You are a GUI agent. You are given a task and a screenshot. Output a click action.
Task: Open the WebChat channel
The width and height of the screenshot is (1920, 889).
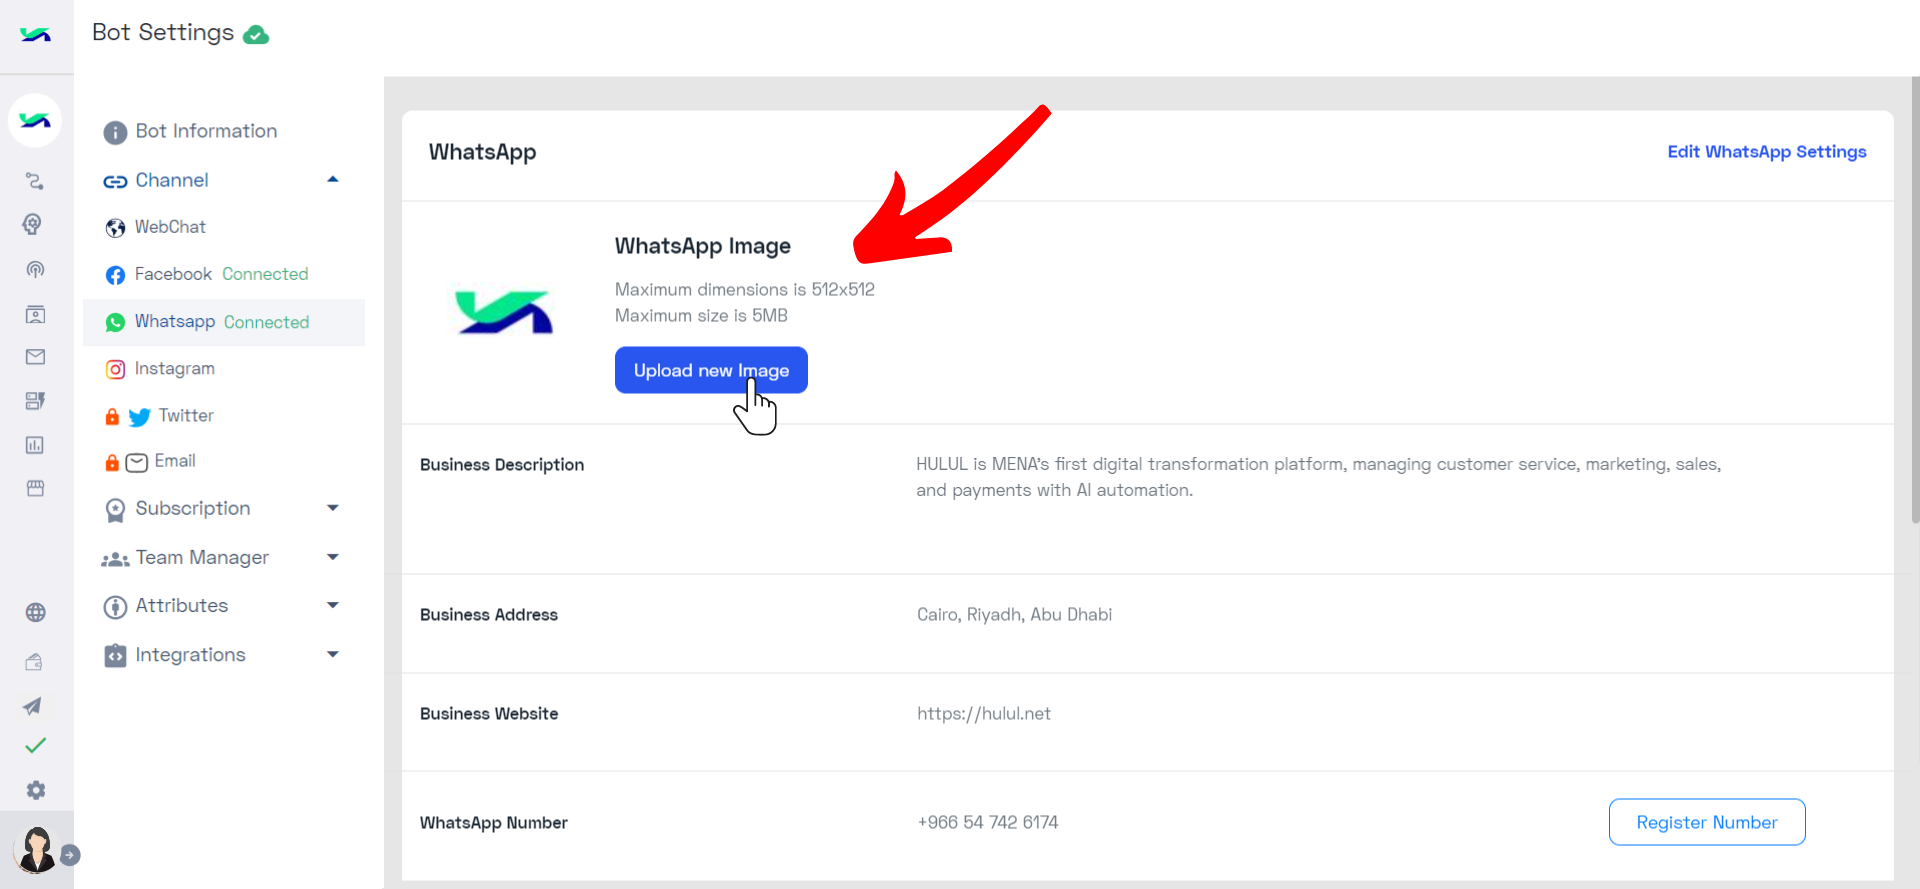tap(156, 227)
